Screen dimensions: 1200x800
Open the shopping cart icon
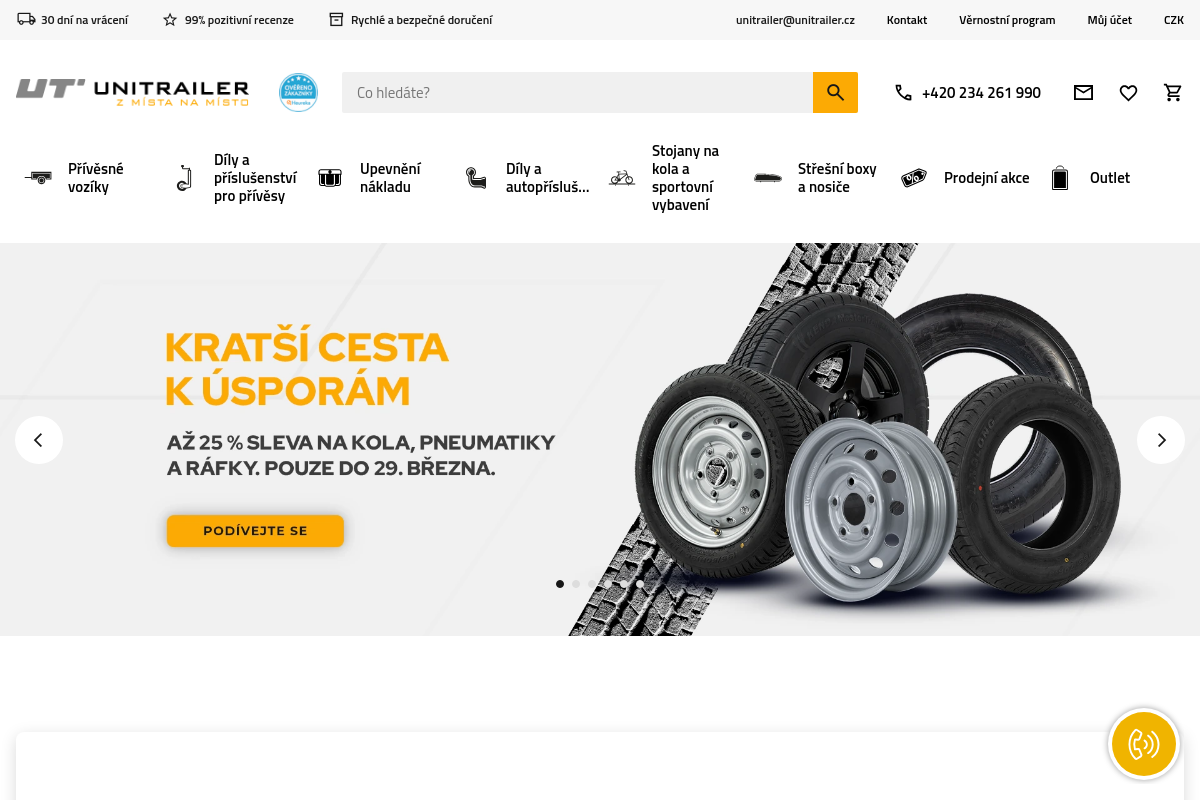pos(1173,93)
